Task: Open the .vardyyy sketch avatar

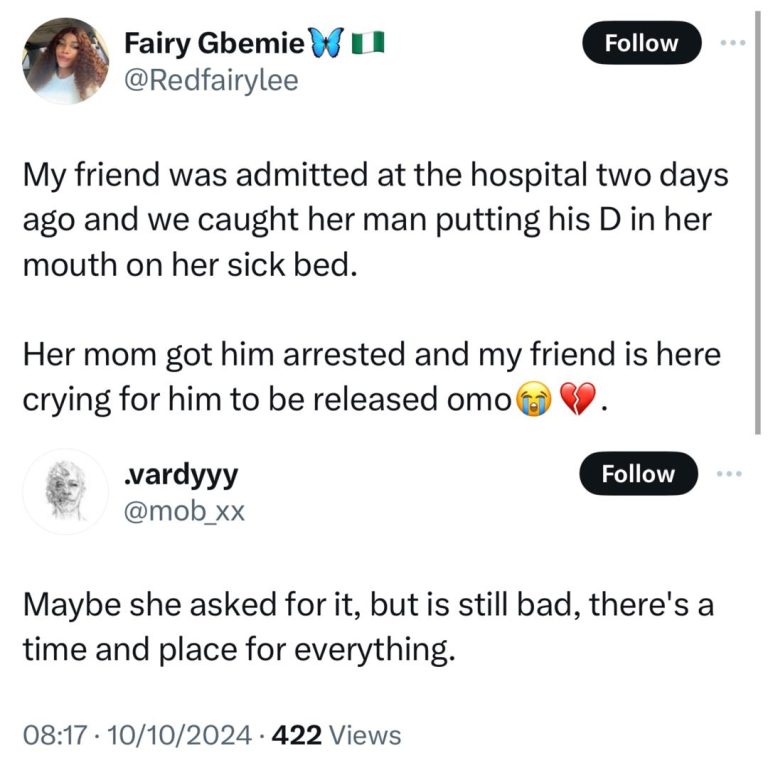Action: click(65, 490)
